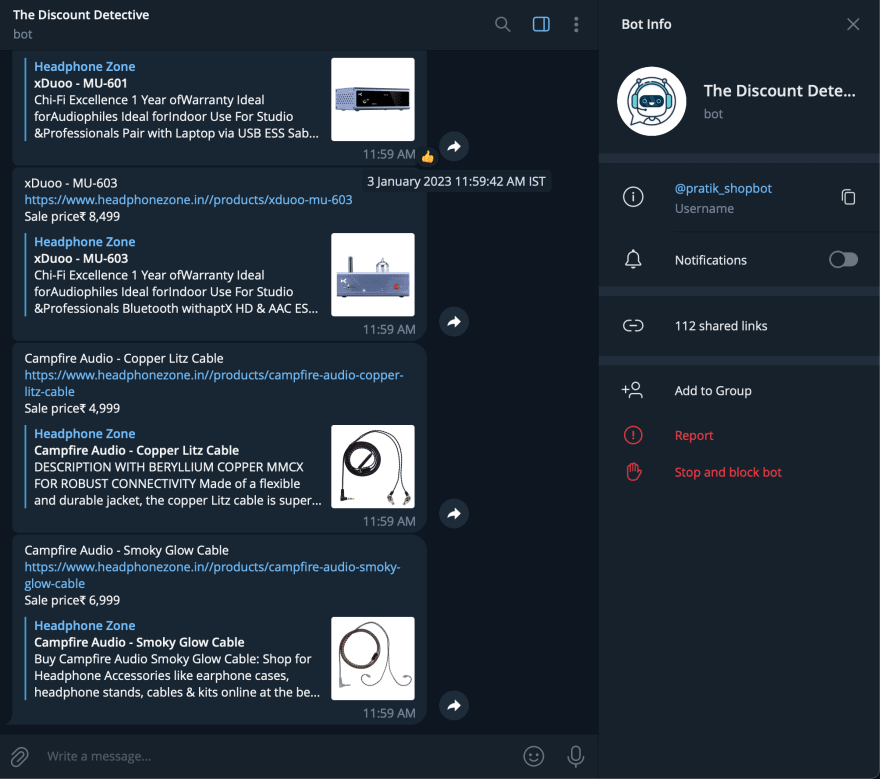
Task: Open the xduoo-mu-603 product link
Action: point(188,200)
